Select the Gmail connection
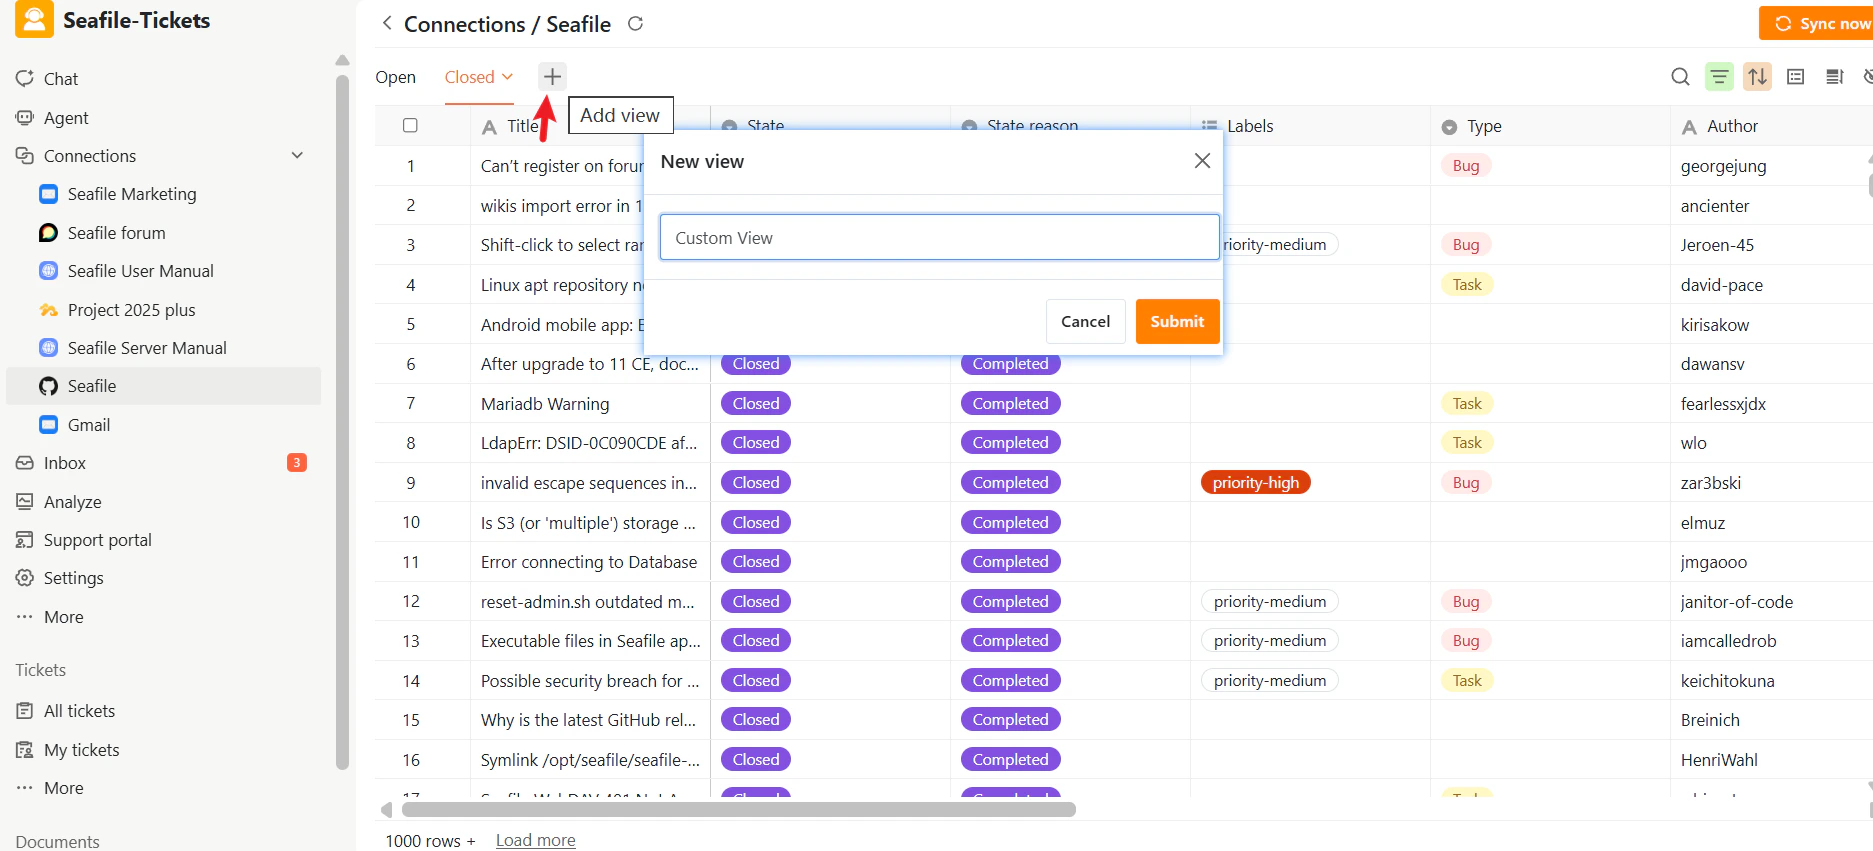This screenshot has width=1873, height=851. click(88, 425)
